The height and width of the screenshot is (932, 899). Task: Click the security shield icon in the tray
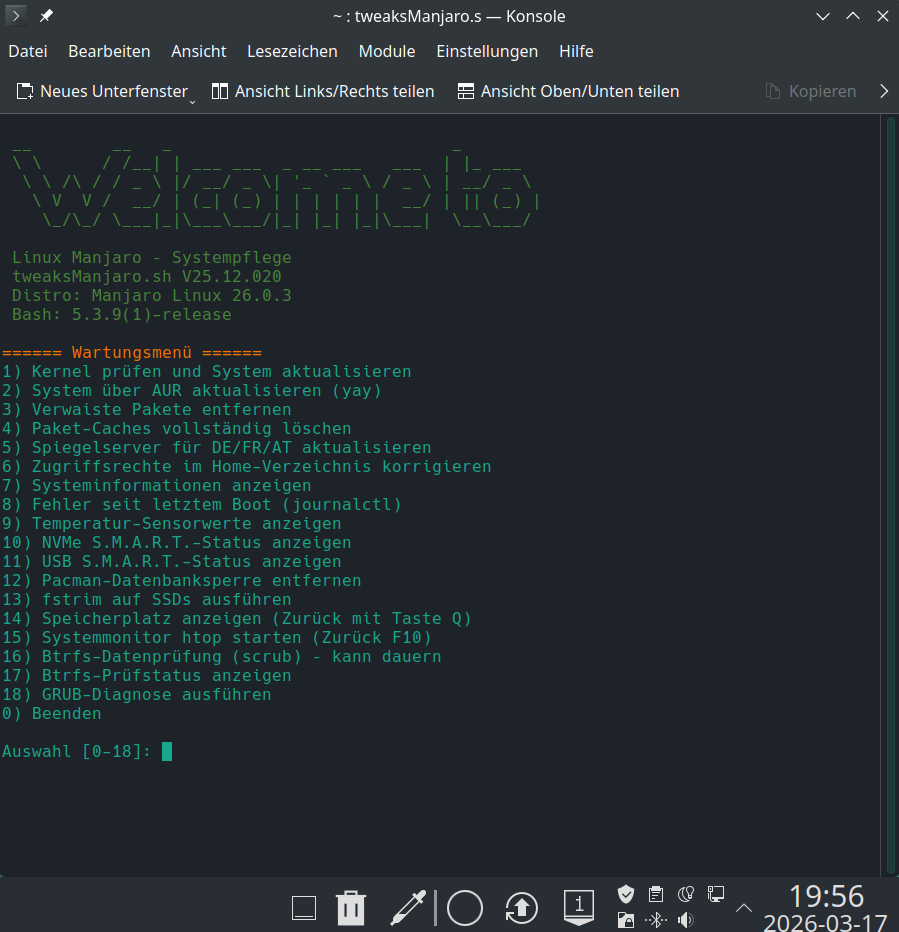pyautogui.click(x=626, y=893)
